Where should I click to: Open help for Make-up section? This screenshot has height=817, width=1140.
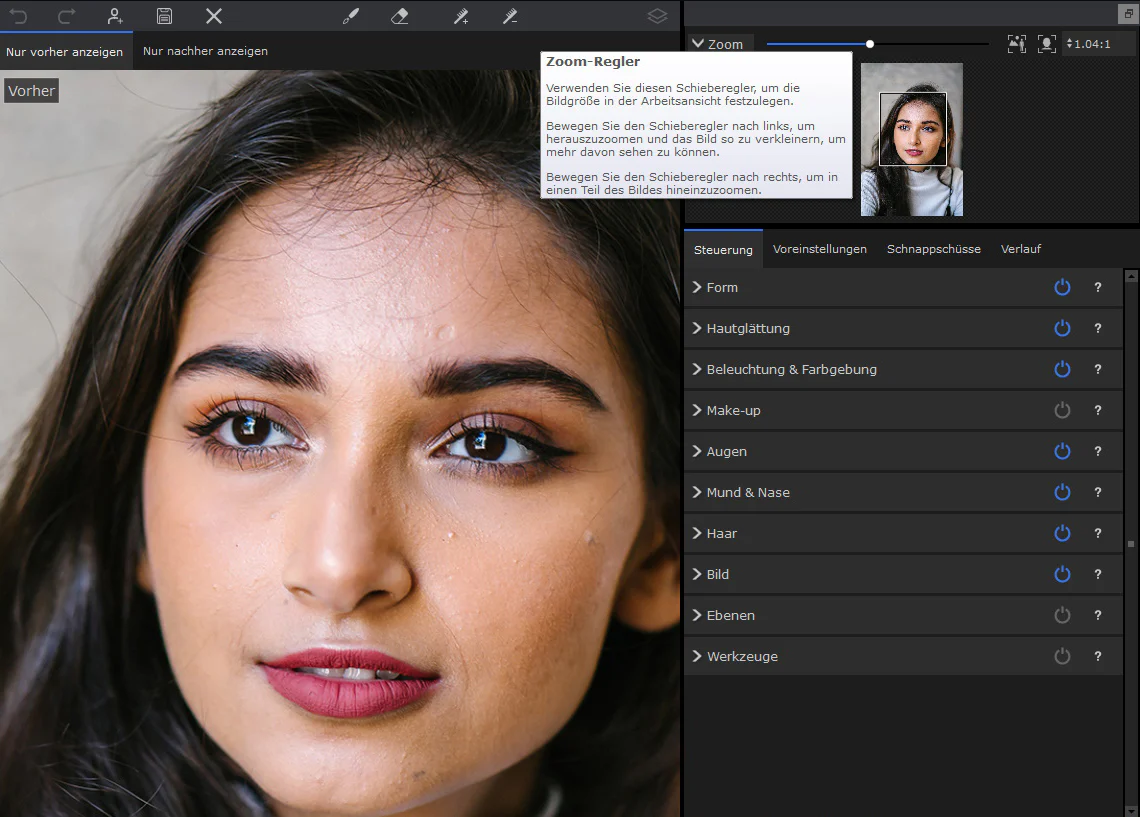[1098, 411]
